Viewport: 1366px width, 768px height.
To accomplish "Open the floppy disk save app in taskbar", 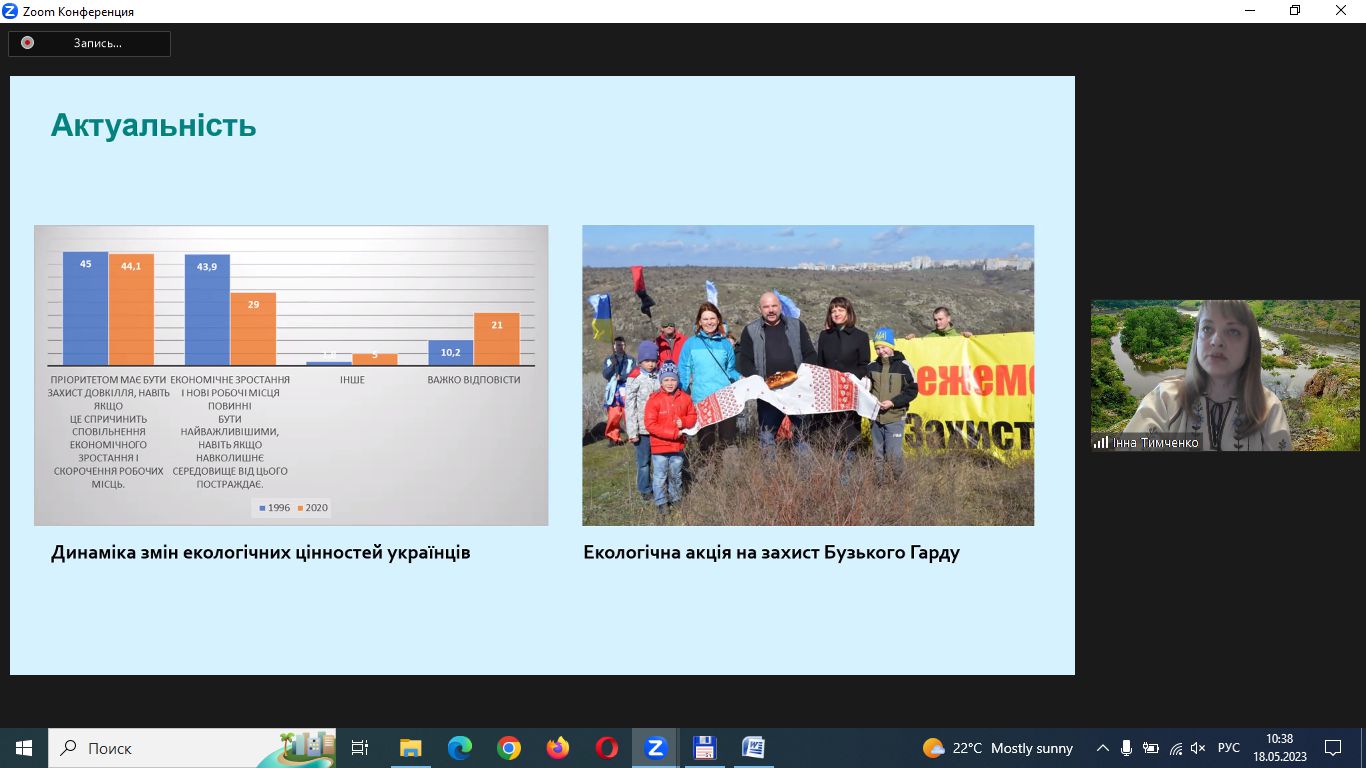I will pyautogui.click(x=705, y=747).
